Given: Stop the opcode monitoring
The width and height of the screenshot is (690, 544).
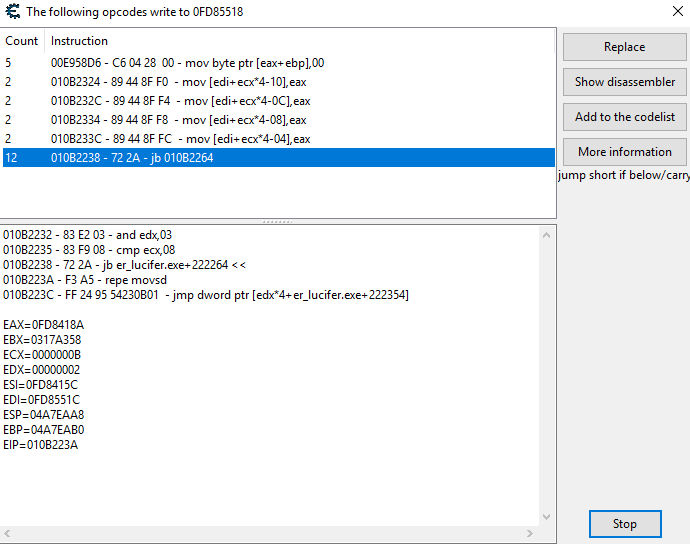Looking at the screenshot, I should [625, 524].
